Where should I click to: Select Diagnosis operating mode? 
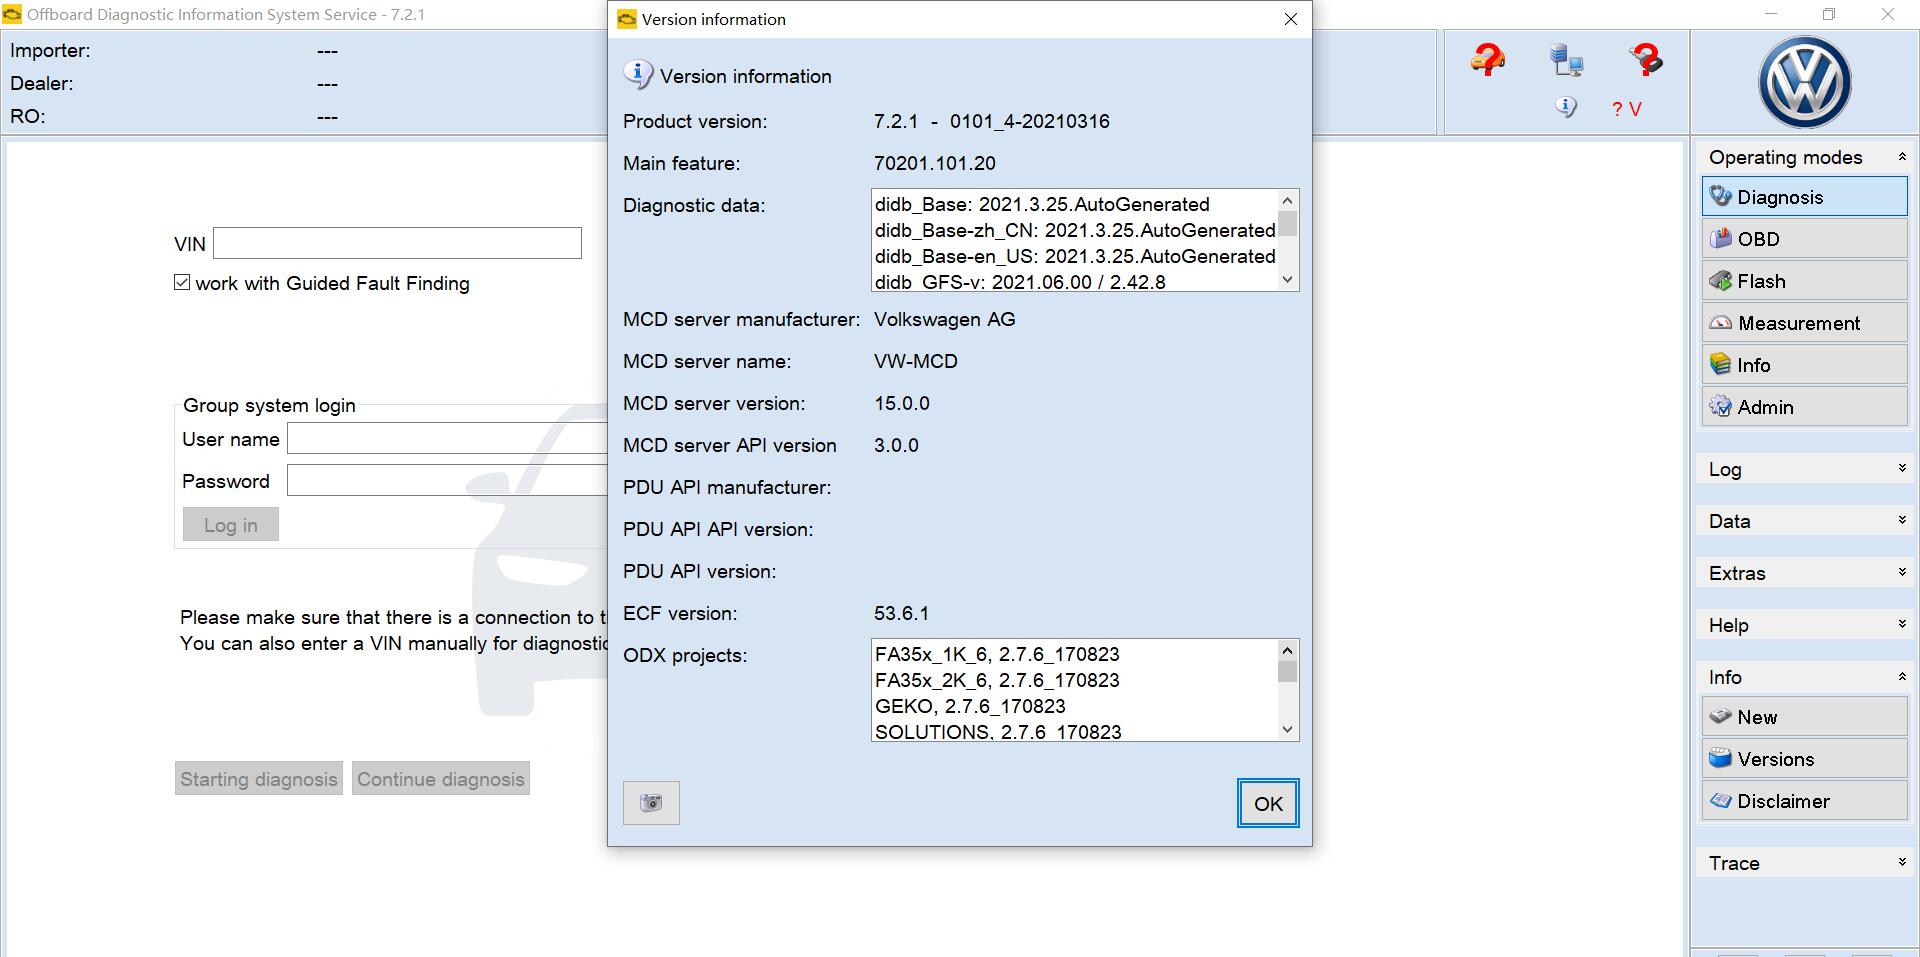pyautogui.click(x=1805, y=196)
